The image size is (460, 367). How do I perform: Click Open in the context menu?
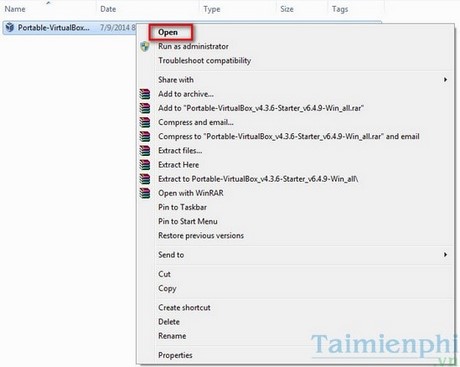click(x=168, y=32)
